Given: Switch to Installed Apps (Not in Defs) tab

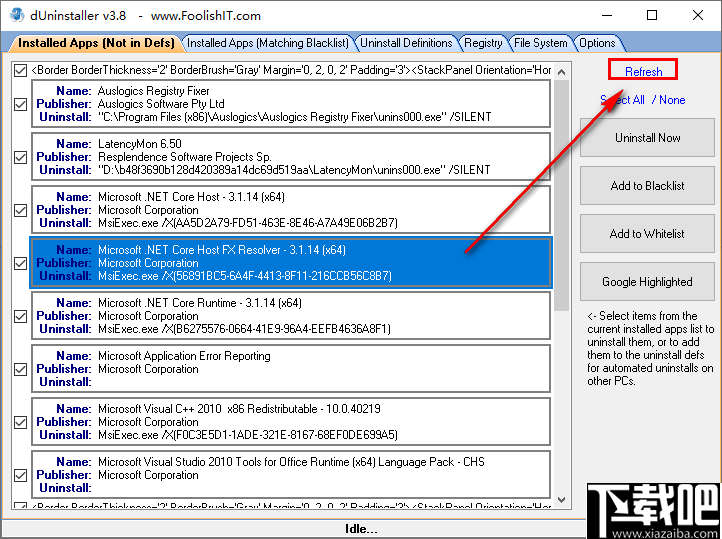Looking at the screenshot, I should (96, 43).
